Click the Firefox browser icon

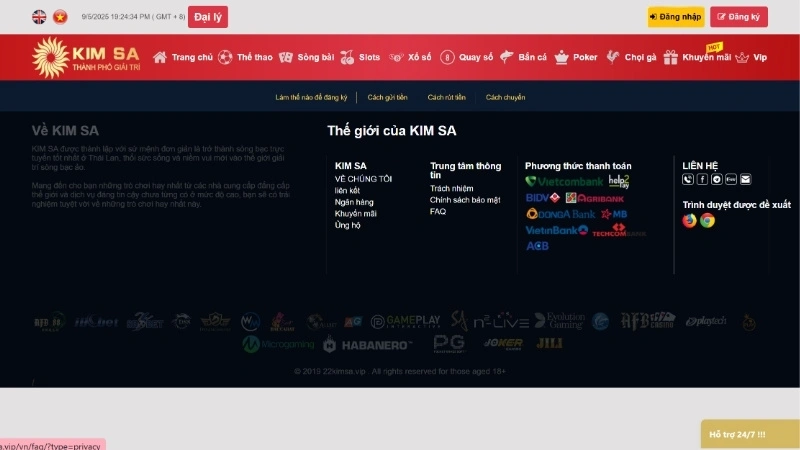pyautogui.click(x=689, y=220)
